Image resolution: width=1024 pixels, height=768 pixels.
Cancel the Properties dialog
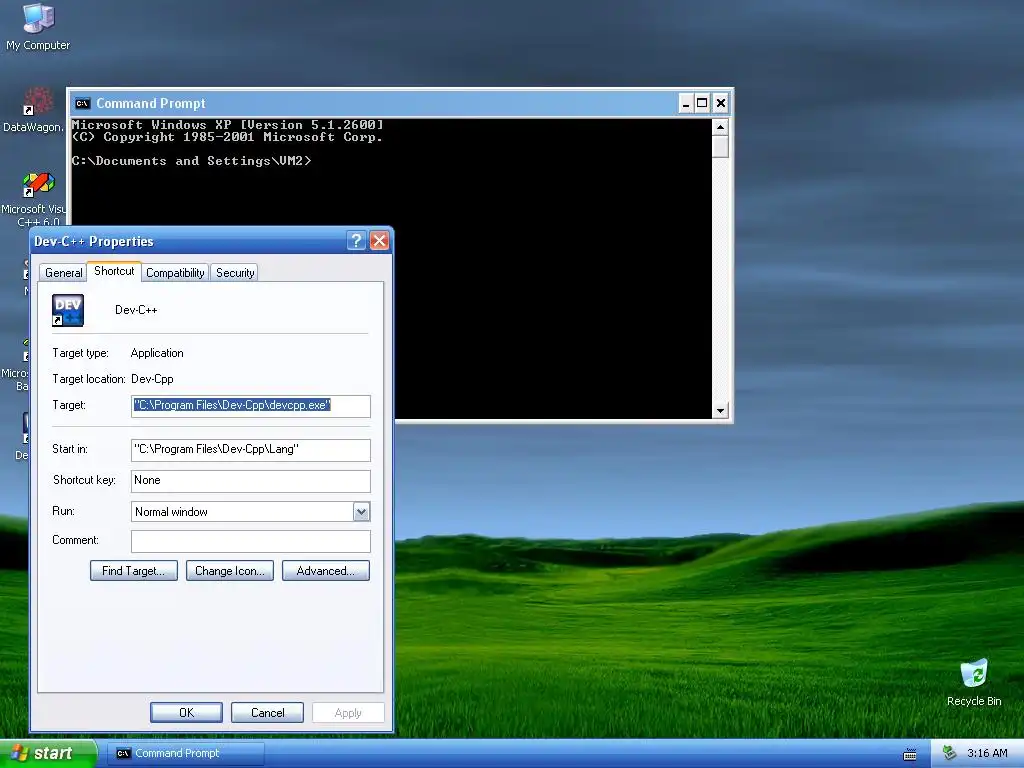[268, 712]
